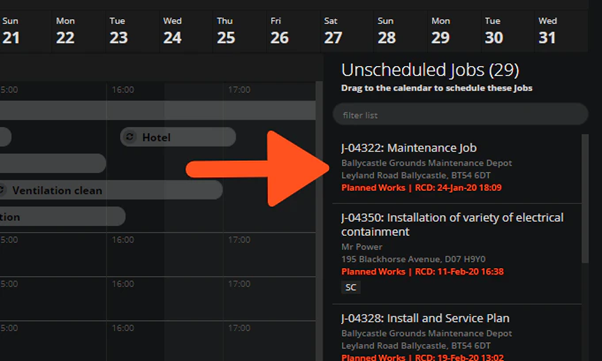This screenshot has width=602, height=361.
Task: Select Saturday 27 in the date header
Action: coord(347,31)
